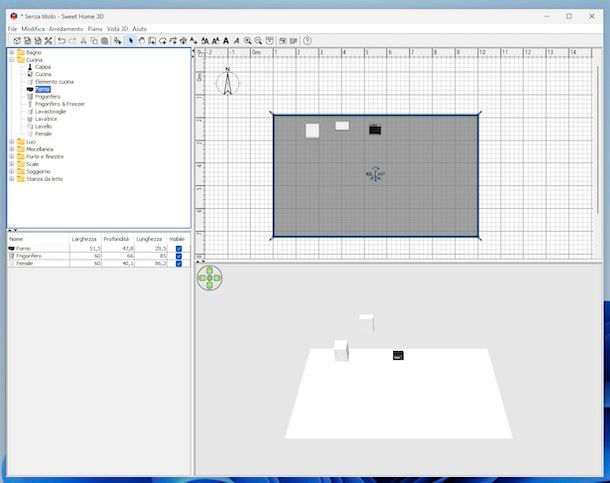Click the Copy toolbar icon

94,40
